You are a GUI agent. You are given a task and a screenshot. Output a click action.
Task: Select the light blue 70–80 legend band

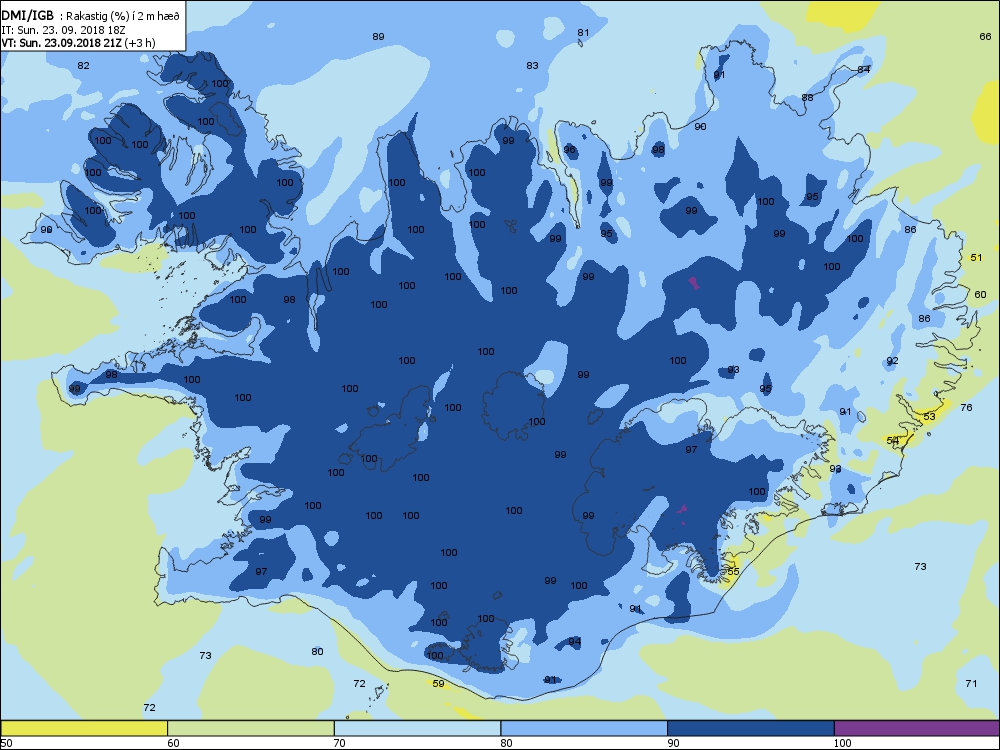[417, 728]
